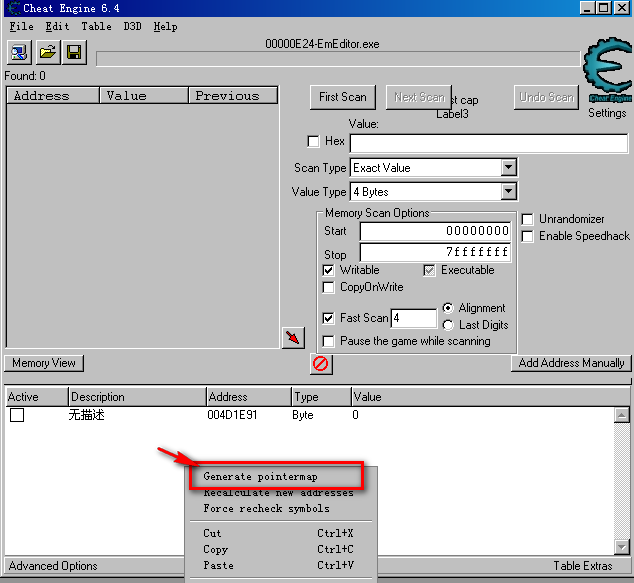Image resolution: width=634 pixels, height=583 pixels.
Task: Enable Pause the game while scanning
Action: click(x=328, y=341)
